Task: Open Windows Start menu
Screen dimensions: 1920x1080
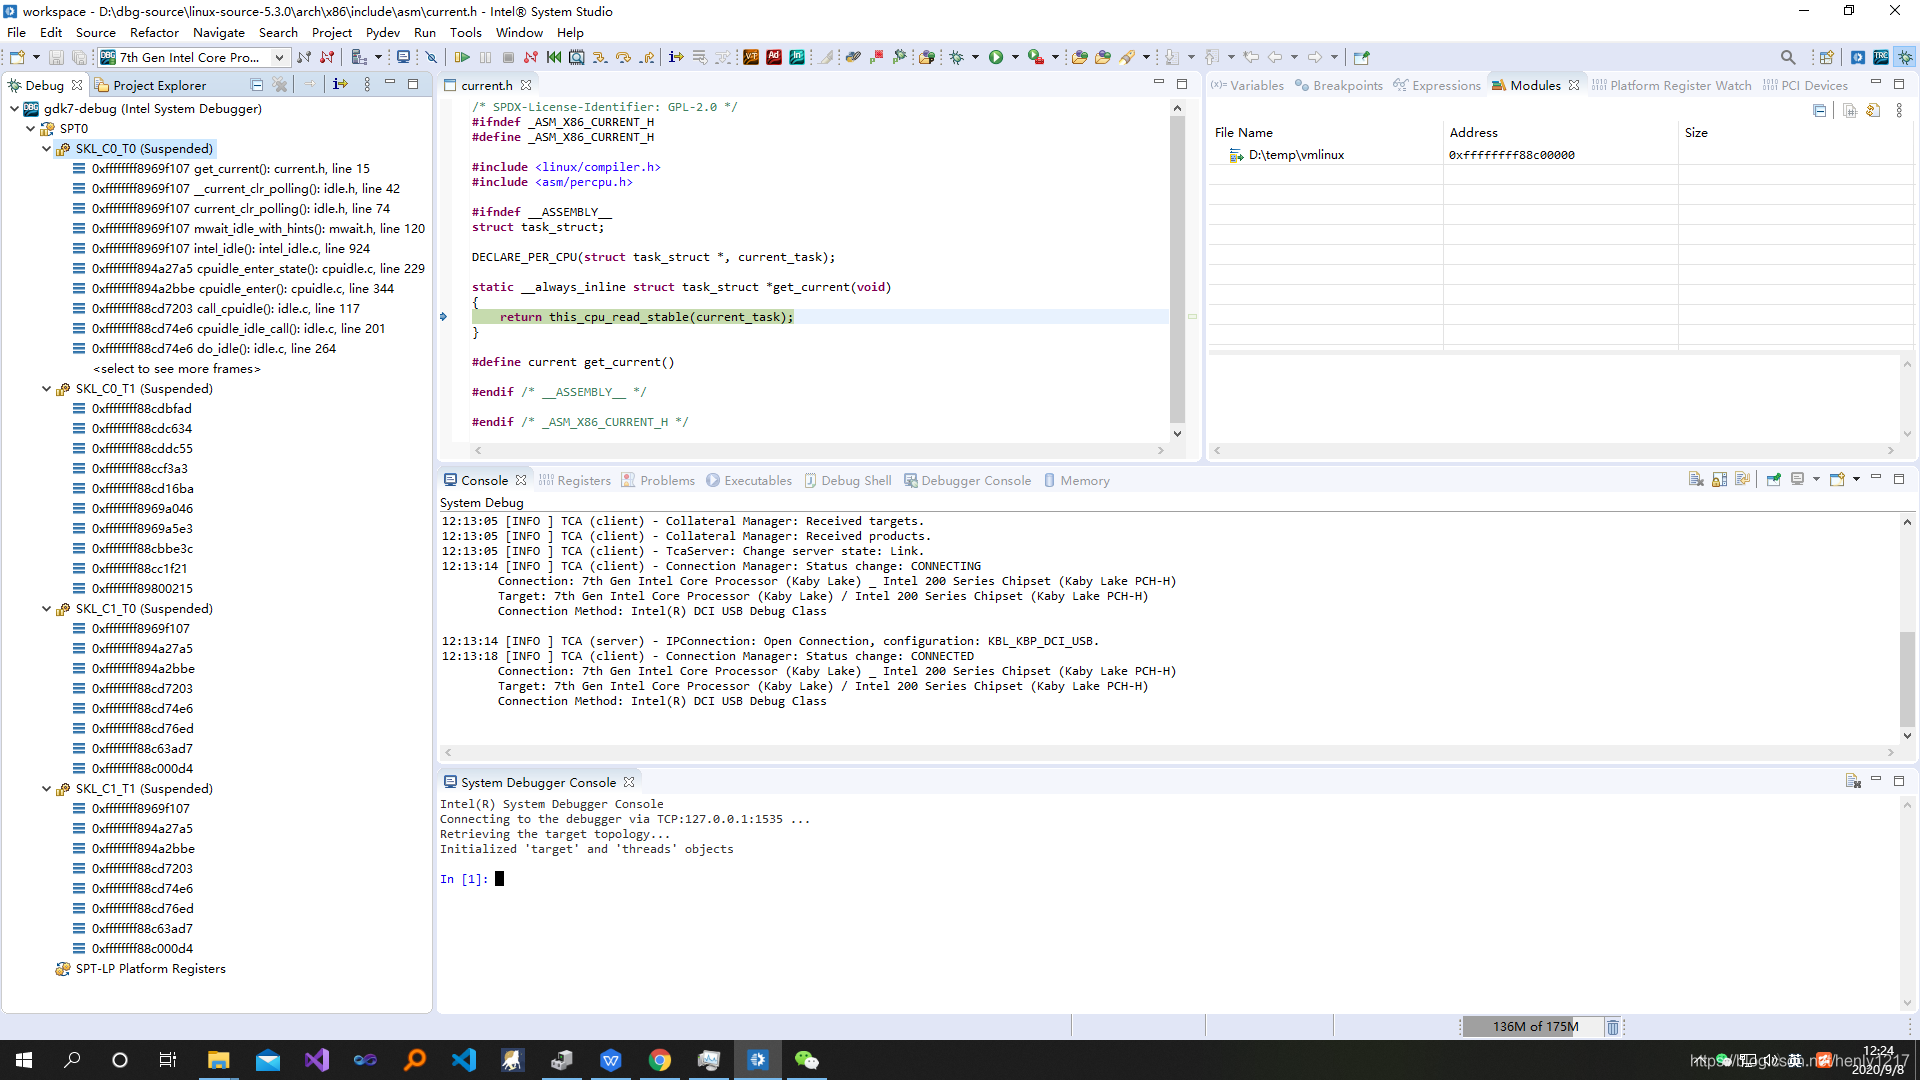Action: click(24, 1060)
